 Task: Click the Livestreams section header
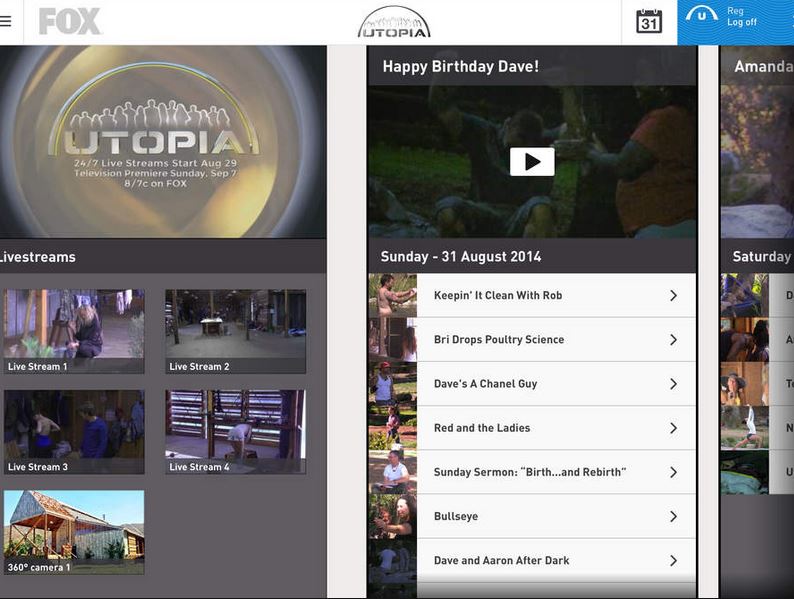click(x=38, y=257)
